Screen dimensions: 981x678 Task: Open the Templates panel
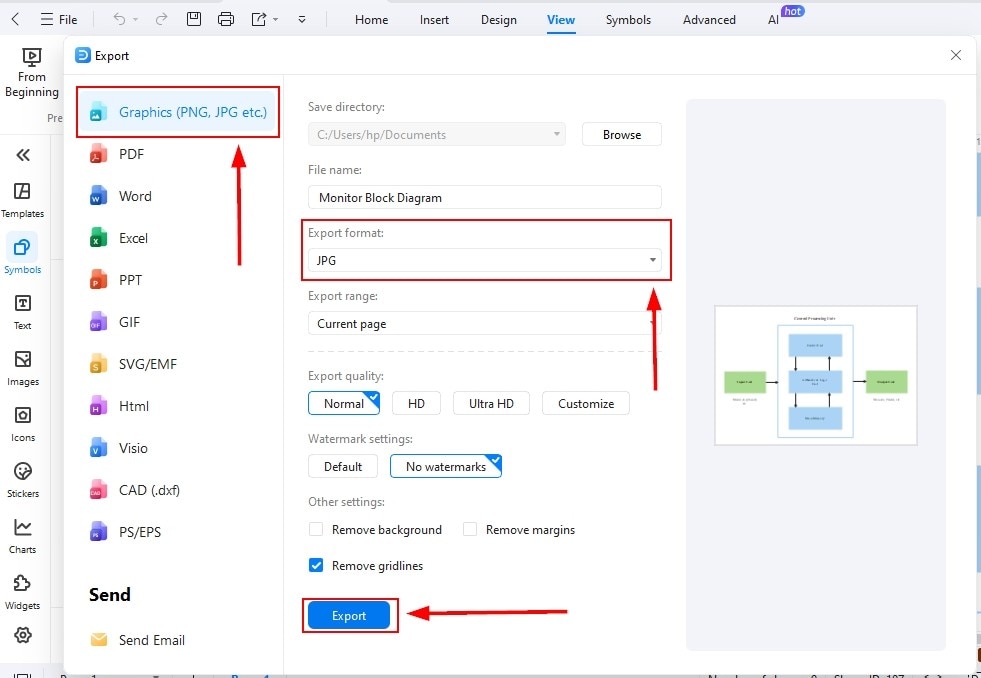(22, 195)
